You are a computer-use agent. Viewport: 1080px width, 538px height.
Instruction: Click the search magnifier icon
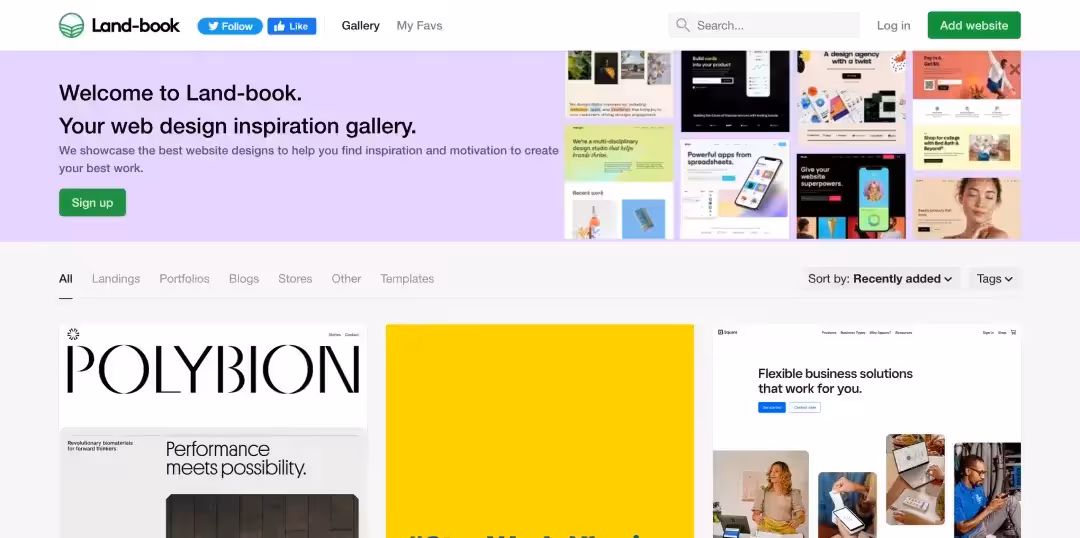(x=683, y=25)
